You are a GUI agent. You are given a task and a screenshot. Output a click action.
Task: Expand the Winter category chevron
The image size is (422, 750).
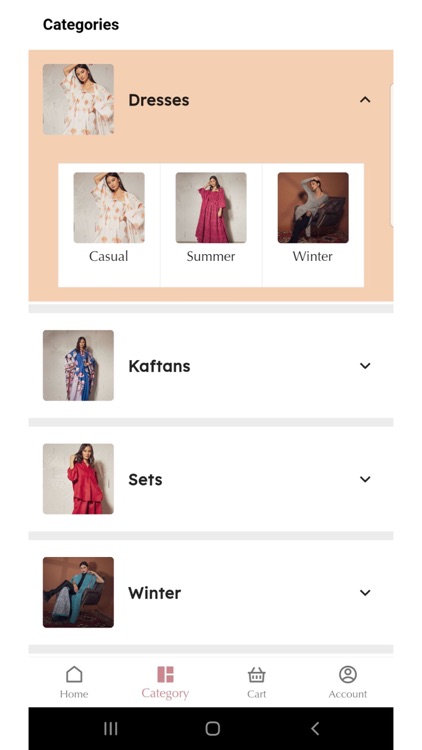pos(365,592)
